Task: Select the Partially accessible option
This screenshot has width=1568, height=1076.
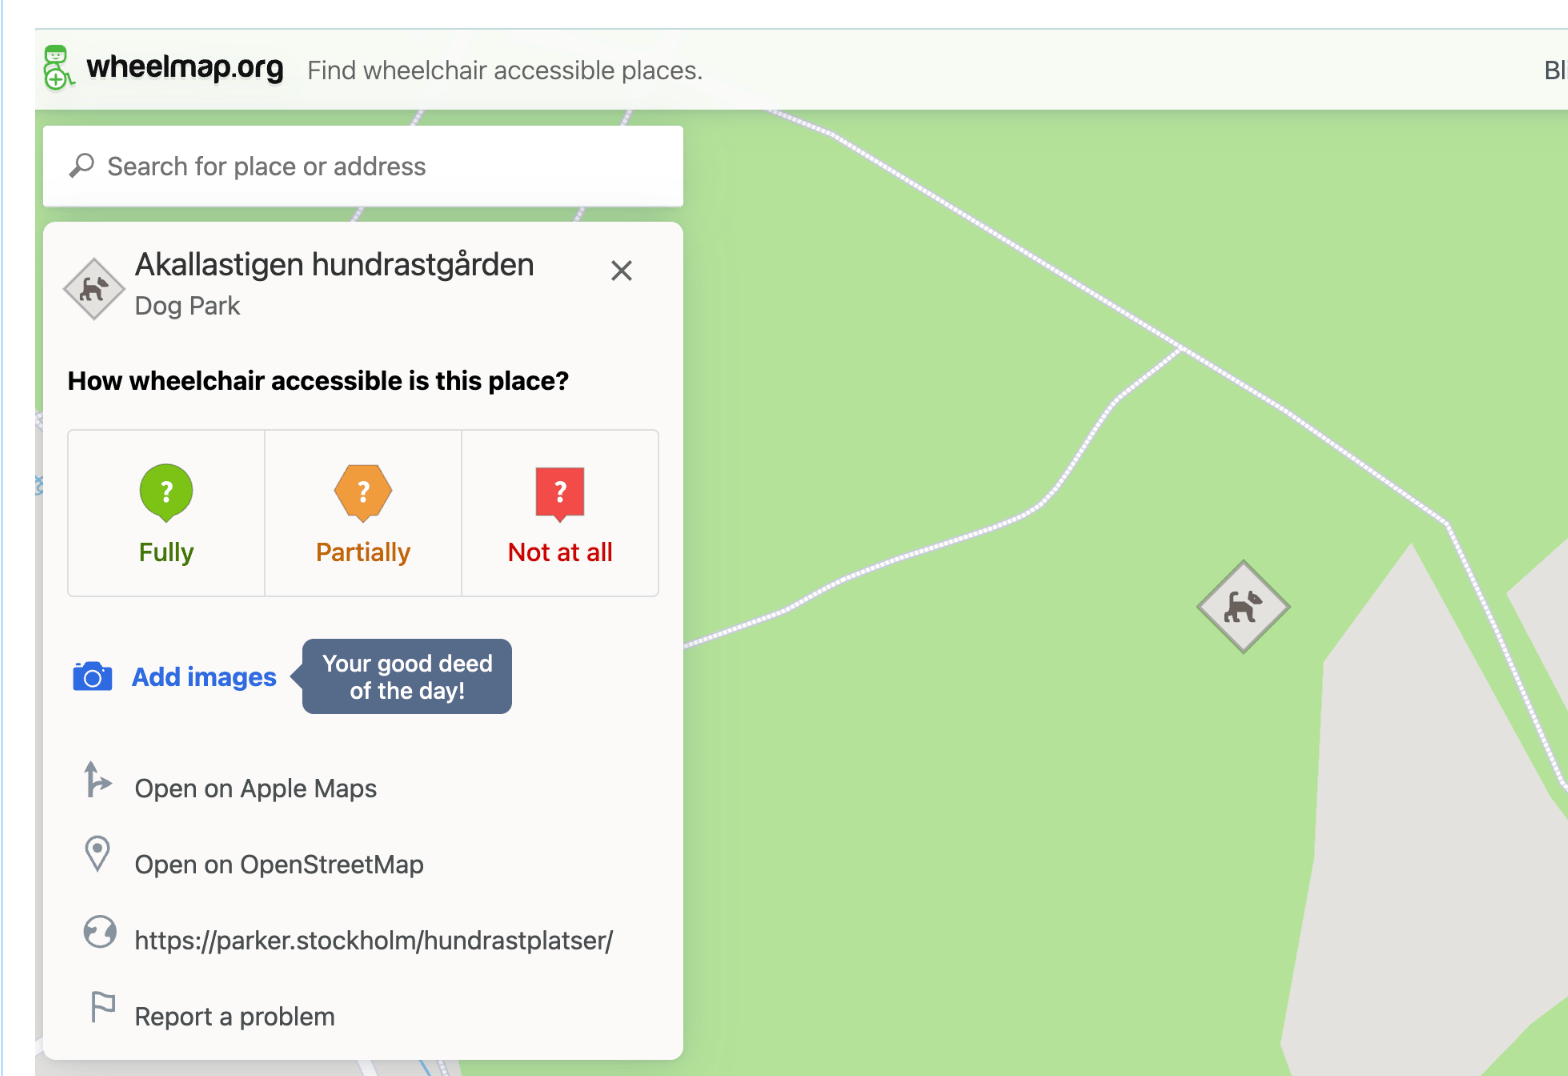Action: (x=363, y=513)
